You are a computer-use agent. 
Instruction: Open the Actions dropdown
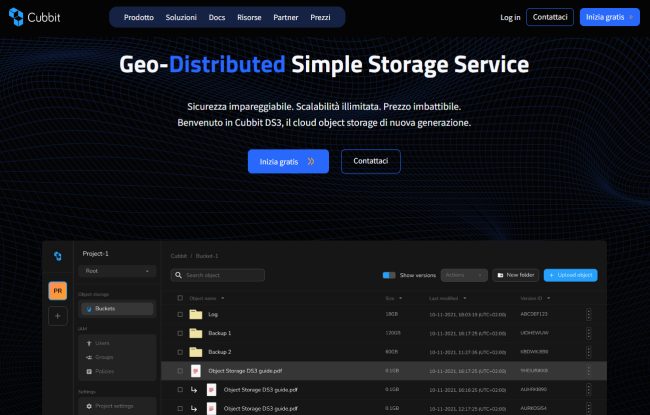(464, 275)
